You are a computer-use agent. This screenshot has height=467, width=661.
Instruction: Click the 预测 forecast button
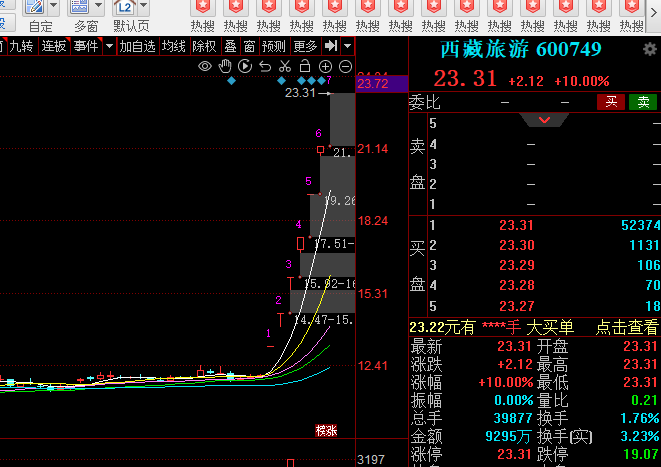pyautogui.click(x=274, y=46)
